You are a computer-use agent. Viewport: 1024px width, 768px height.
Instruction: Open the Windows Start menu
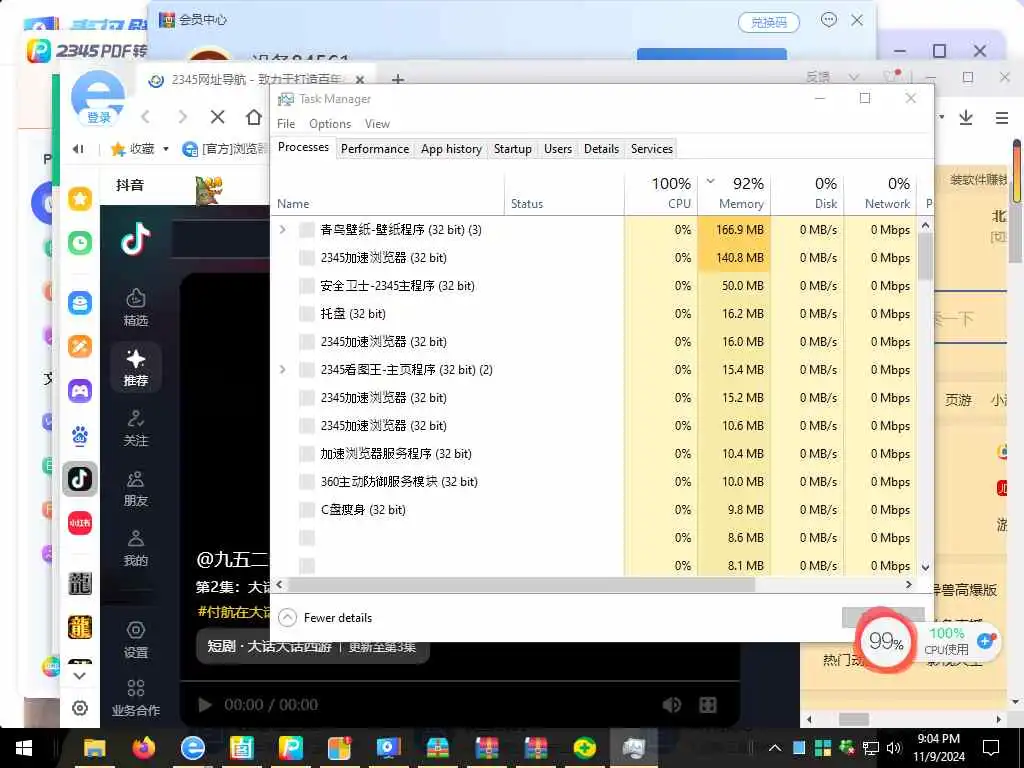point(24,748)
